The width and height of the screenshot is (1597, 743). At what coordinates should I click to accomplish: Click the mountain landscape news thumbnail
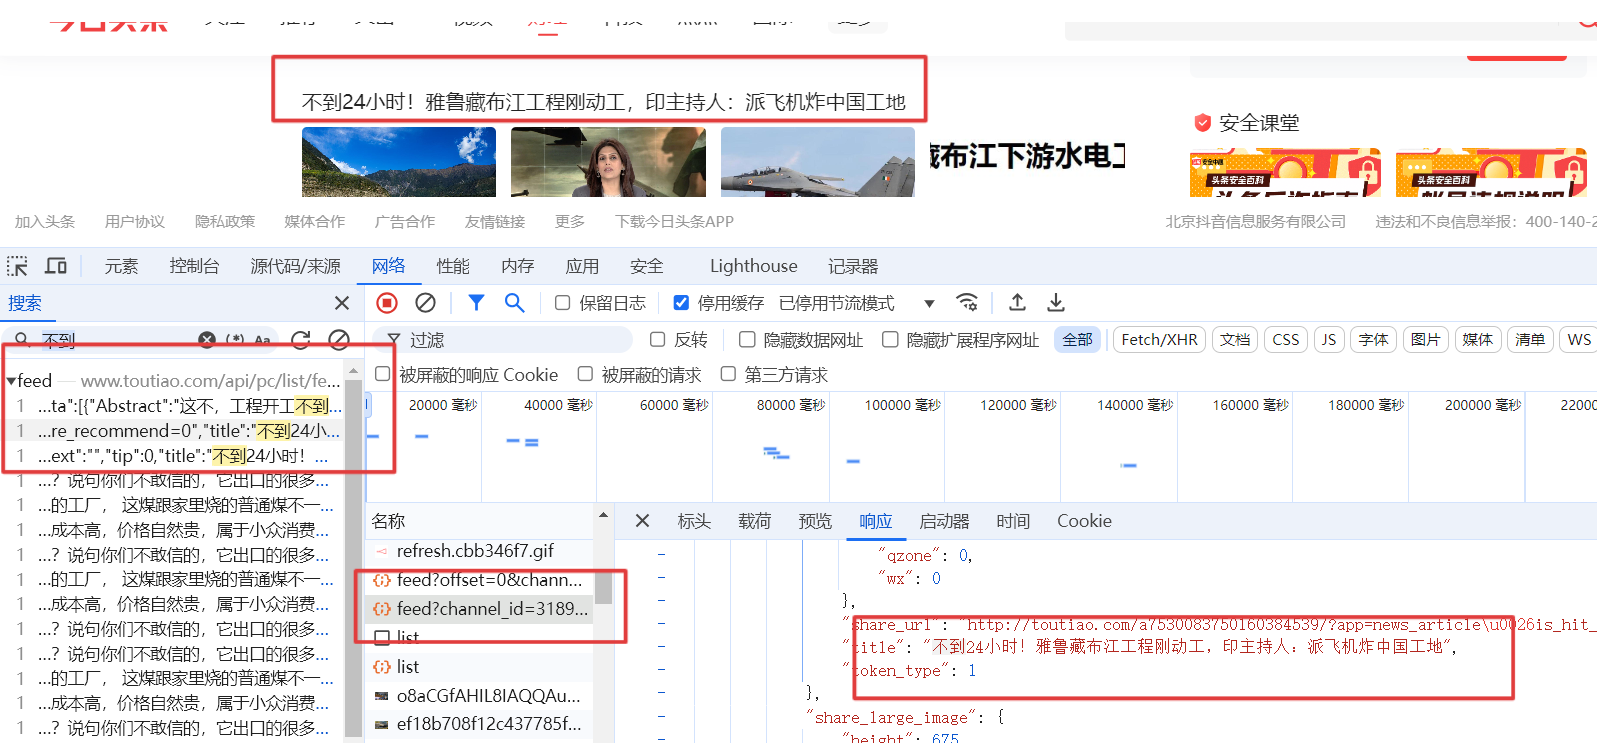(x=399, y=162)
